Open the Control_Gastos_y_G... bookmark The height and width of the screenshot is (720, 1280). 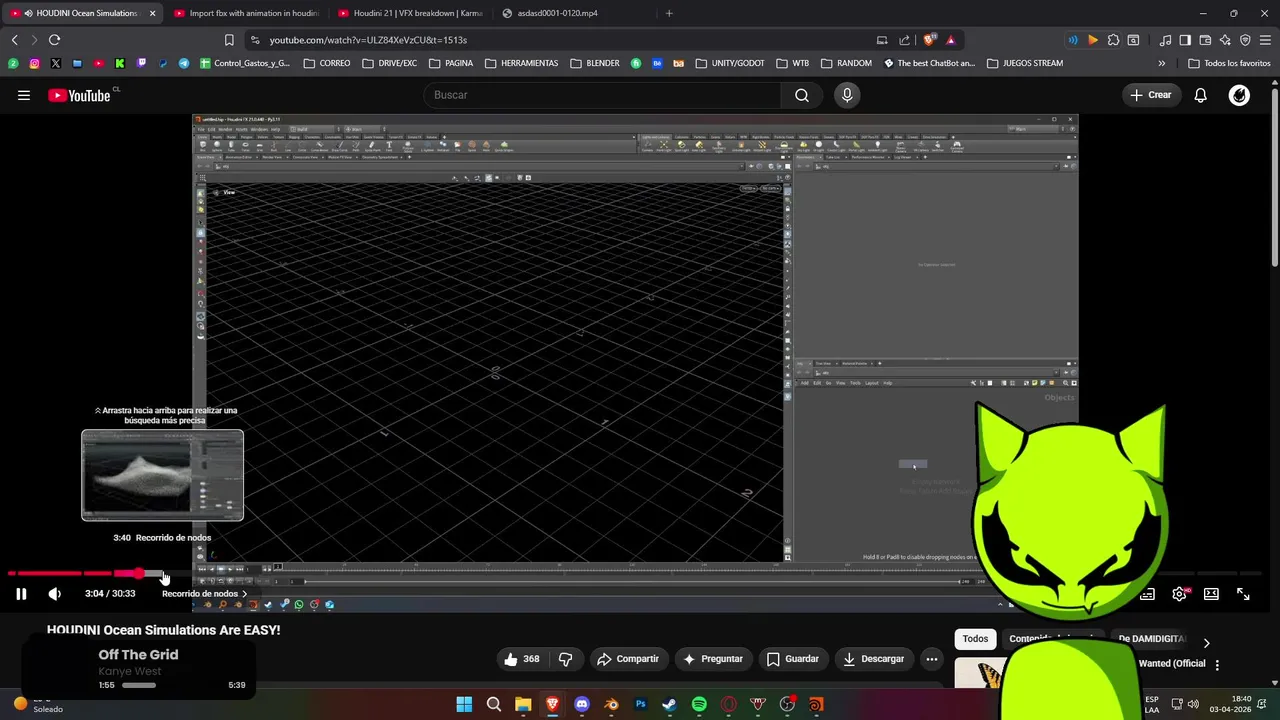[245, 63]
